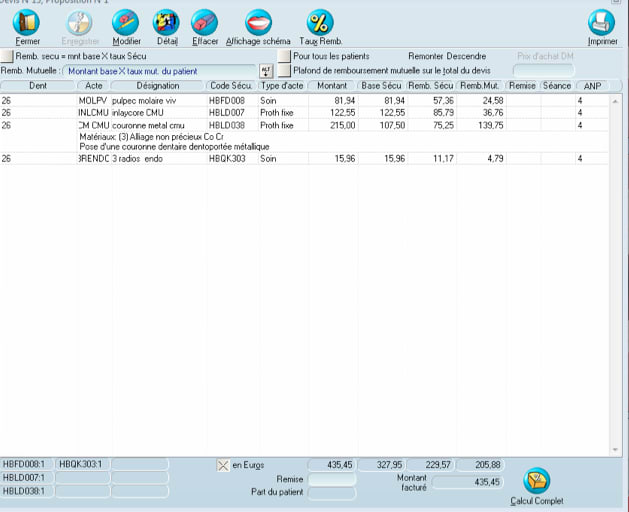The width and height of the screenshot is (629, 512).
Task: Show the Affichage schéma dental view
Action: pos(258,22)
